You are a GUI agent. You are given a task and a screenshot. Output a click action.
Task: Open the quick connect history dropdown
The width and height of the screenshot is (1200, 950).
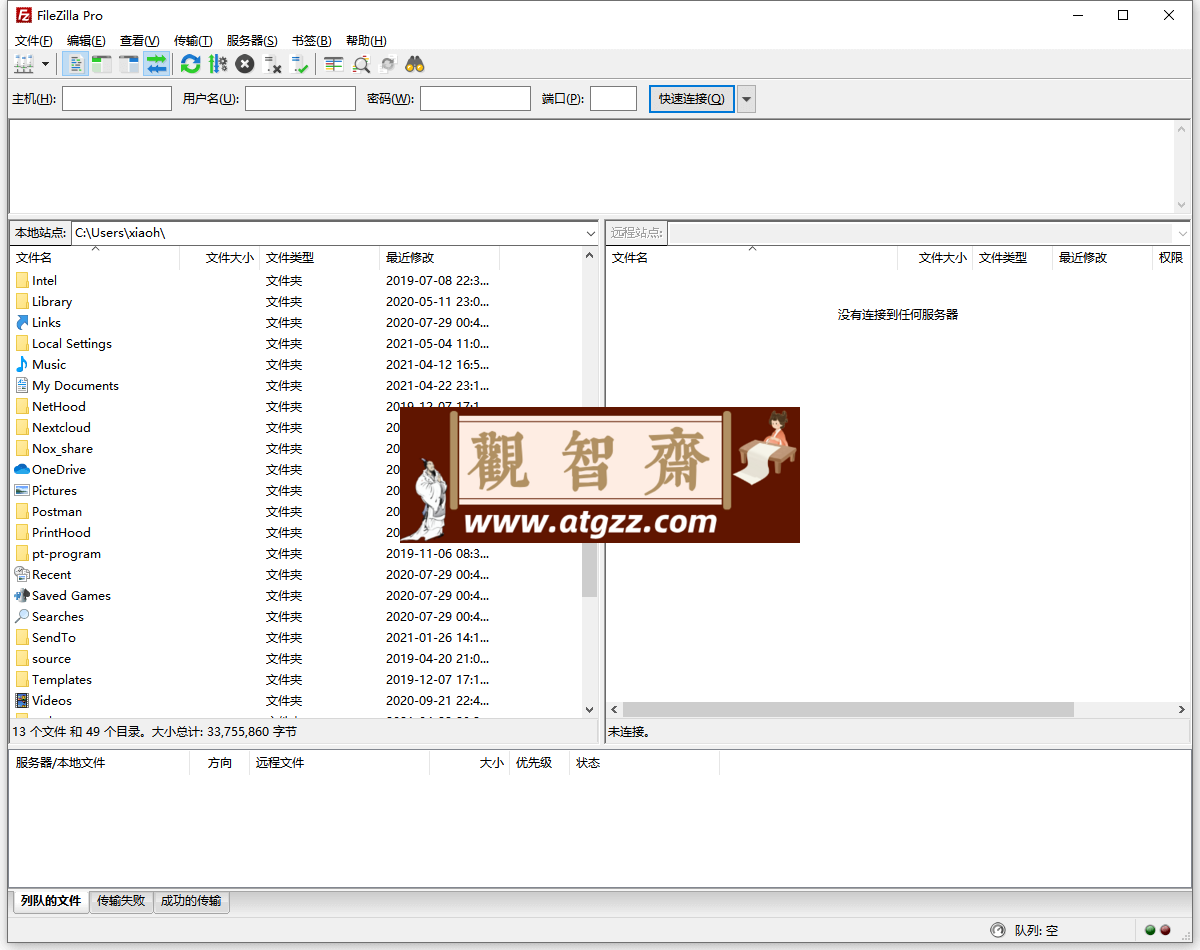tap(746, 98)
